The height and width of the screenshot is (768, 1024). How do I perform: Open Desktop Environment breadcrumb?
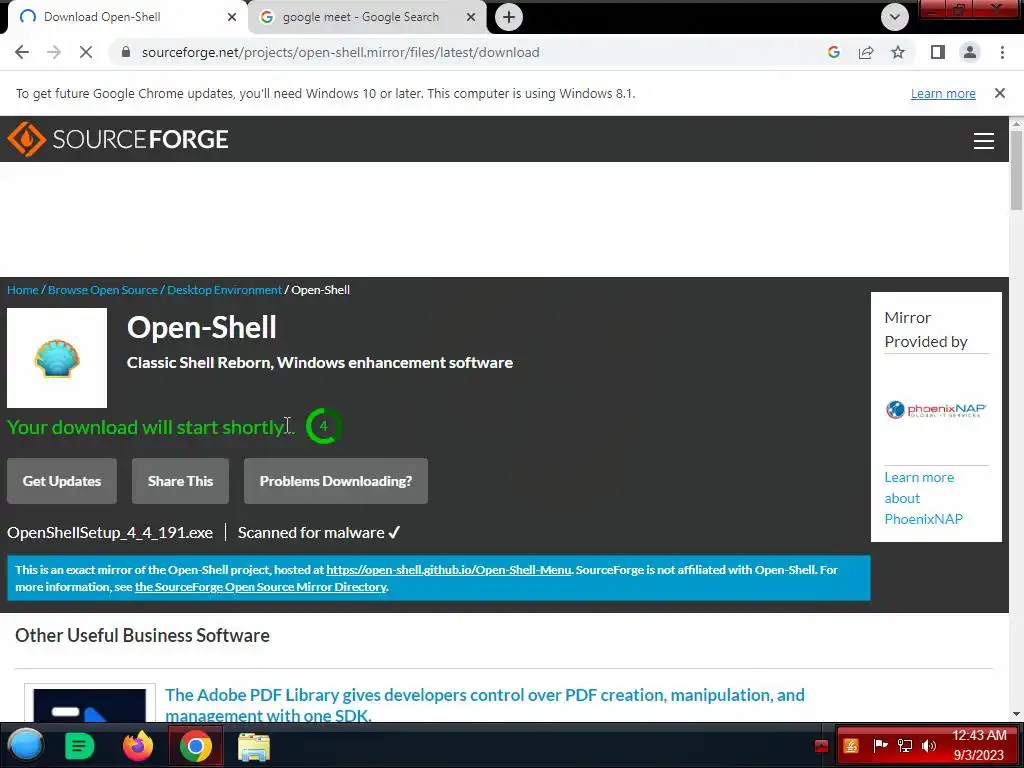pos(224,290)
